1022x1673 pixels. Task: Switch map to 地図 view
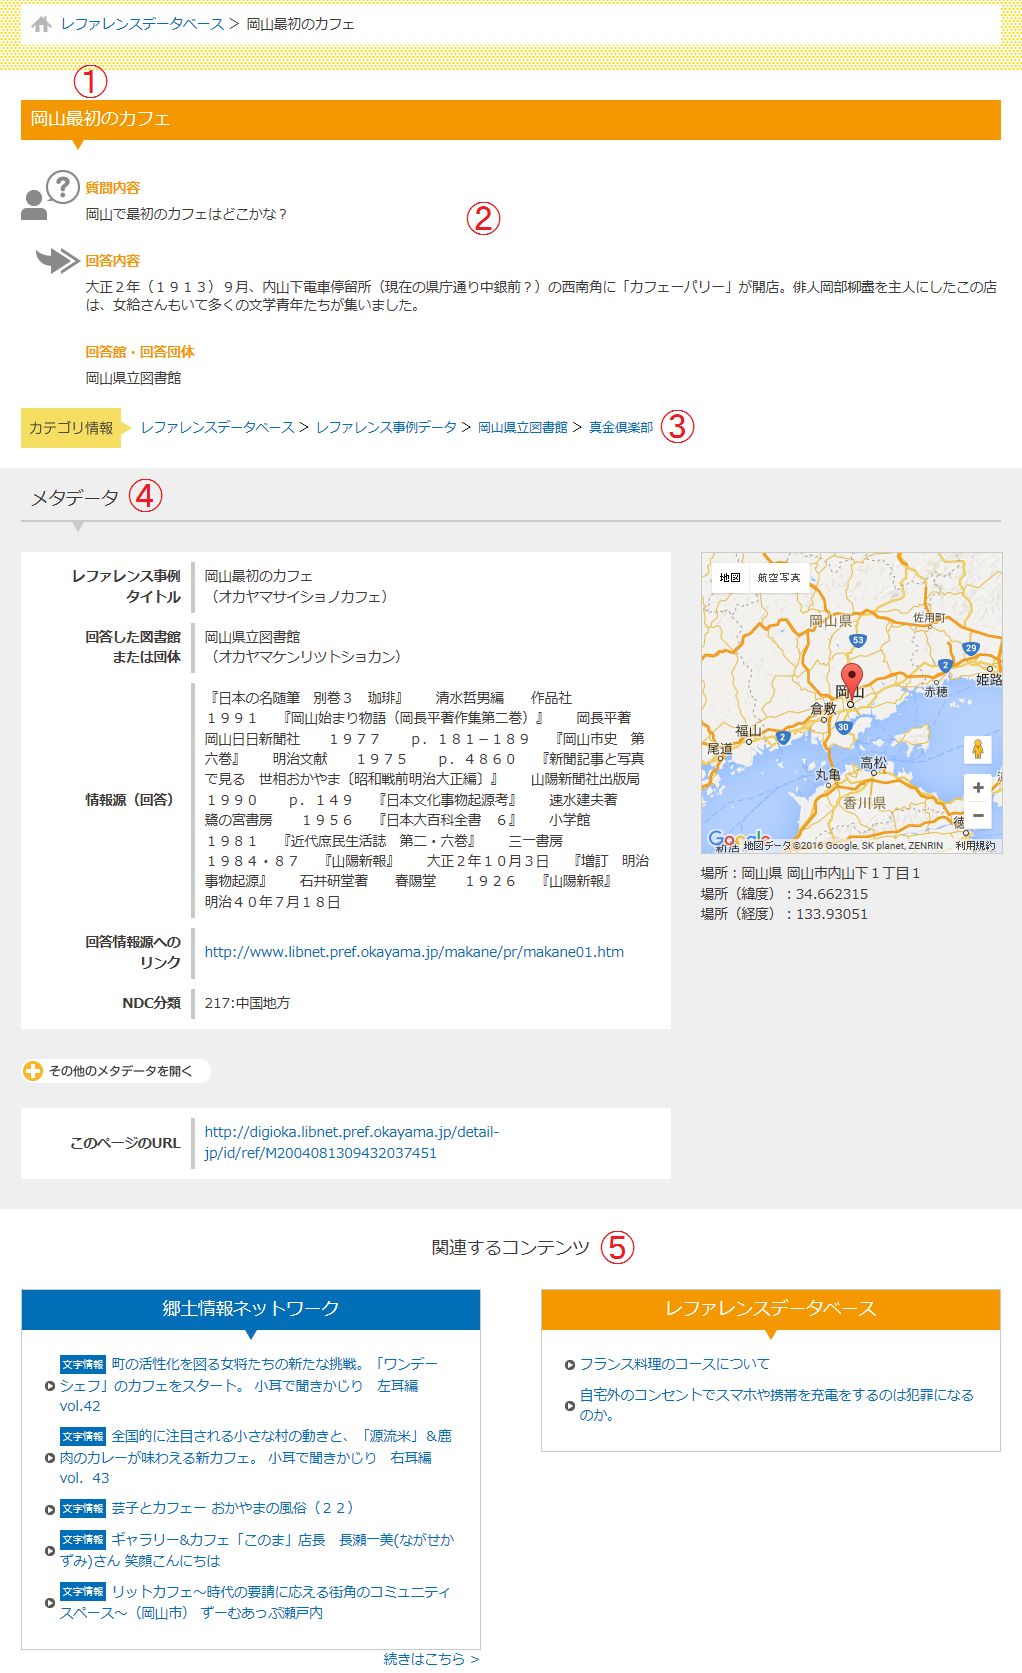pyautogui.click(x=730, y=578)
